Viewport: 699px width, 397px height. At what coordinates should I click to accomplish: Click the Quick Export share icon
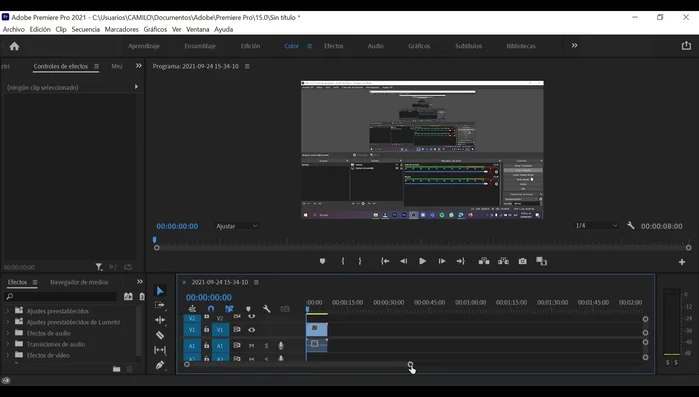(x=686, y=45)
